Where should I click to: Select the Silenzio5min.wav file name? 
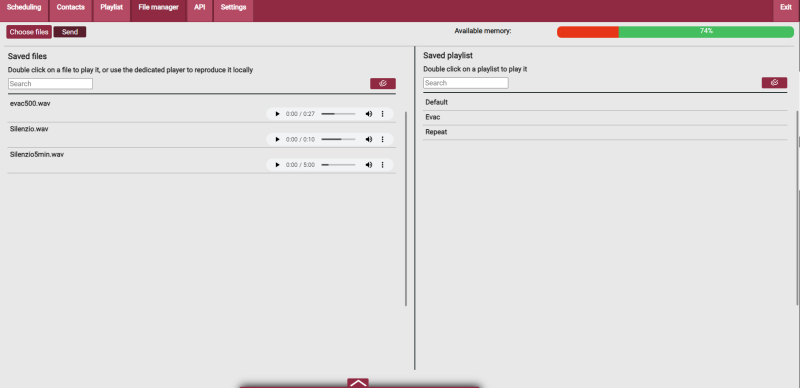tap(37, 155)
